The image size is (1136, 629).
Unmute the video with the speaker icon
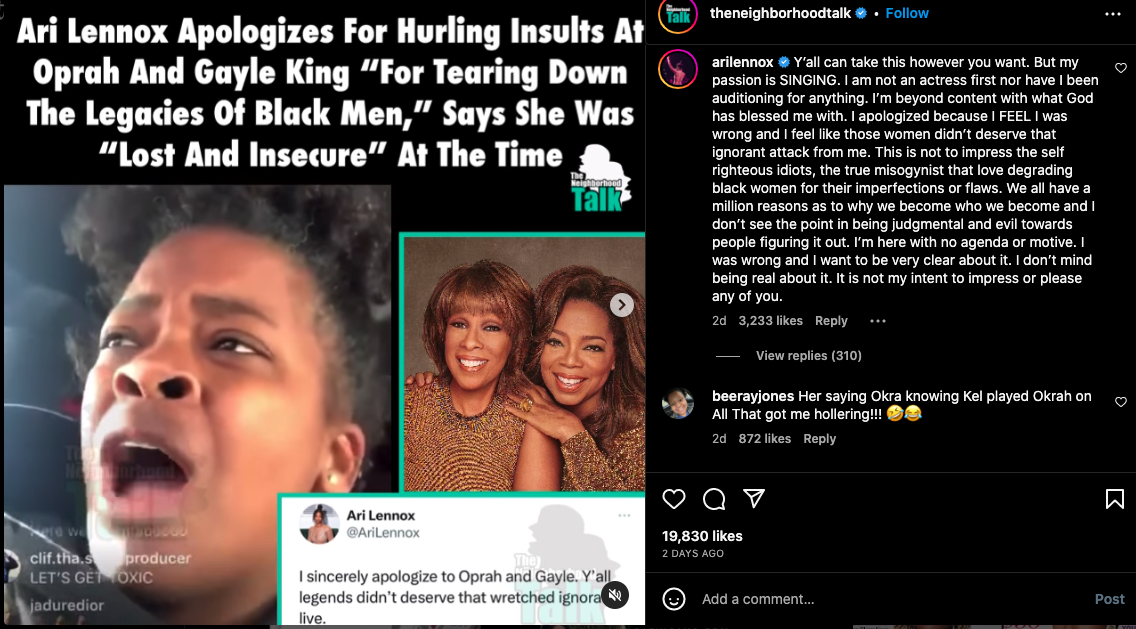pos(614,595)
